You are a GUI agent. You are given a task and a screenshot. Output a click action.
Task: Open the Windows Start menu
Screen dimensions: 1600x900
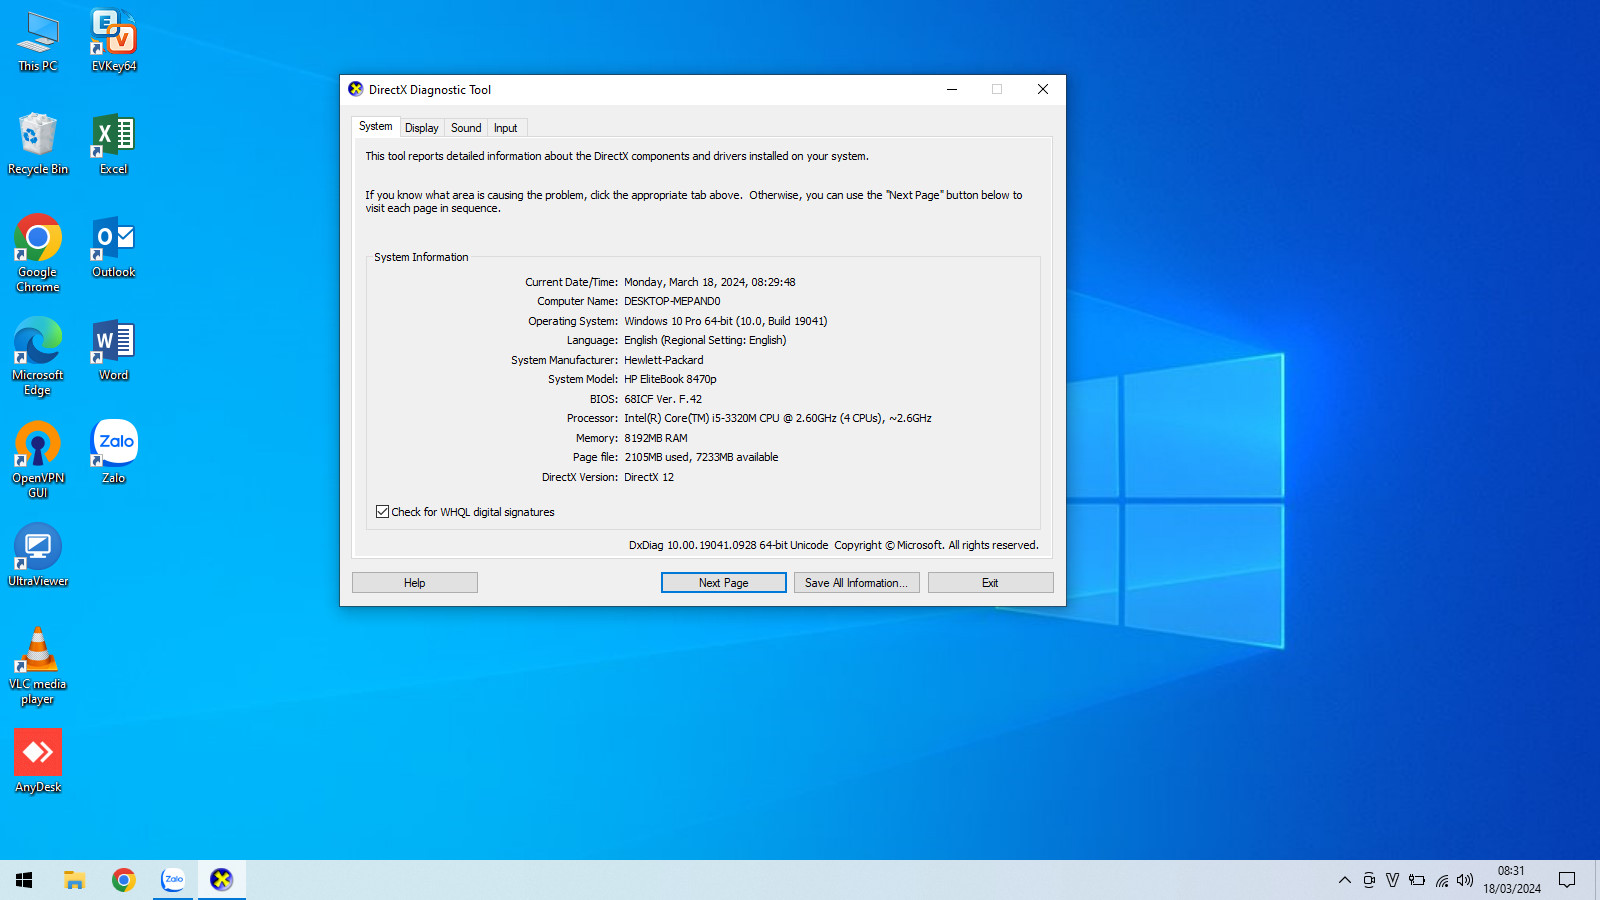click(24, 880)
